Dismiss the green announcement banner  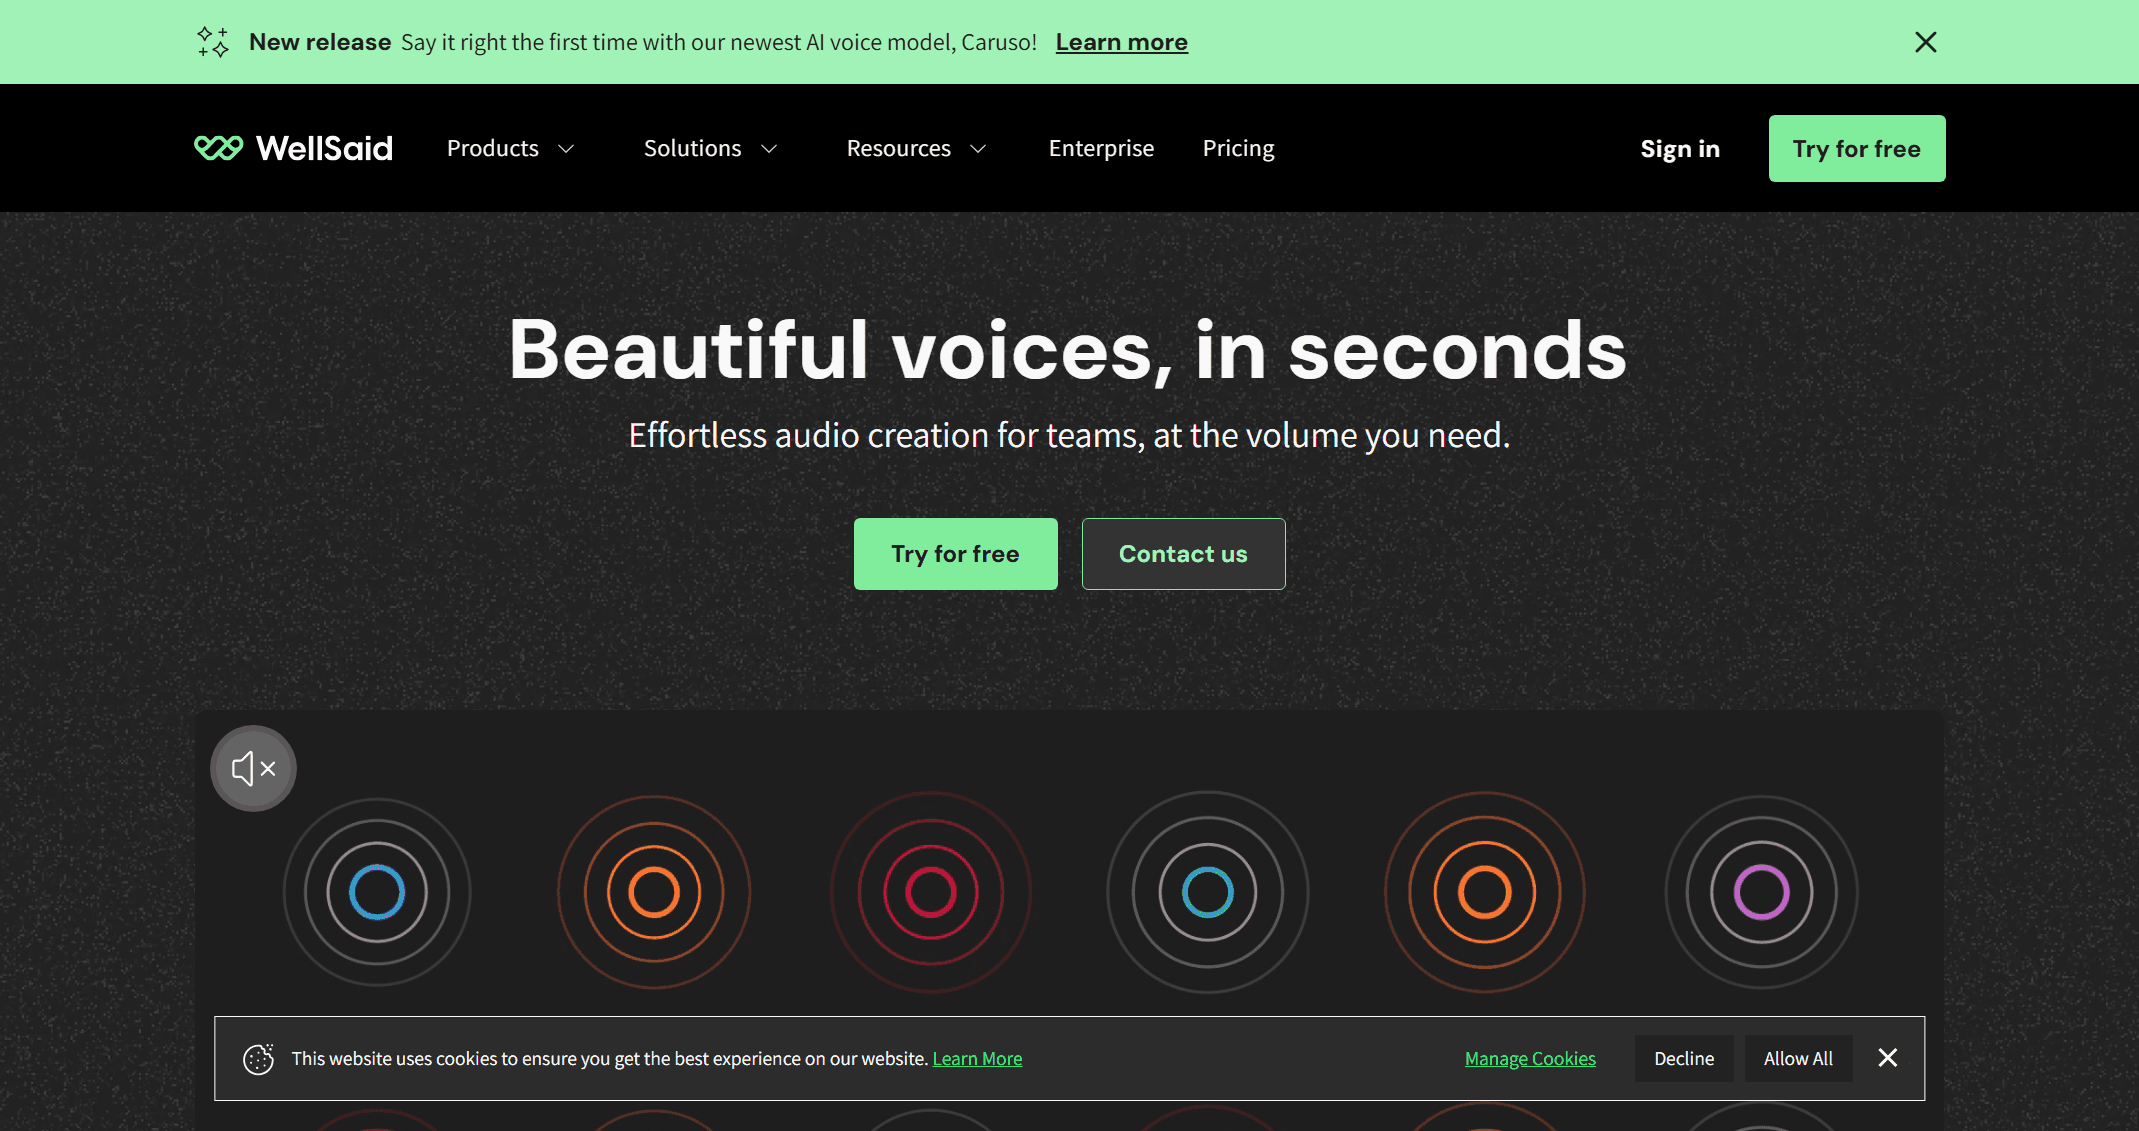click(x=1925, y=42)
